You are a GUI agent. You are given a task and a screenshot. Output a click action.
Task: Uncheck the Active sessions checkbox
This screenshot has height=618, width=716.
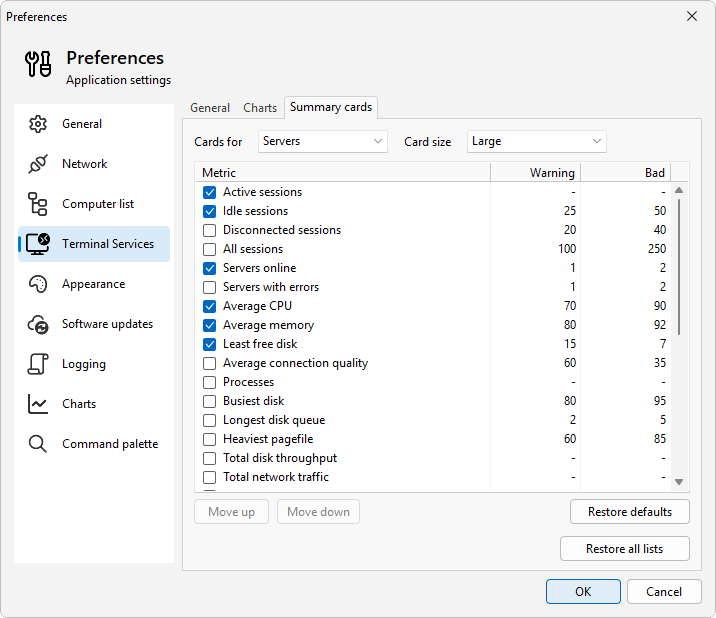[x=210, y=192]
